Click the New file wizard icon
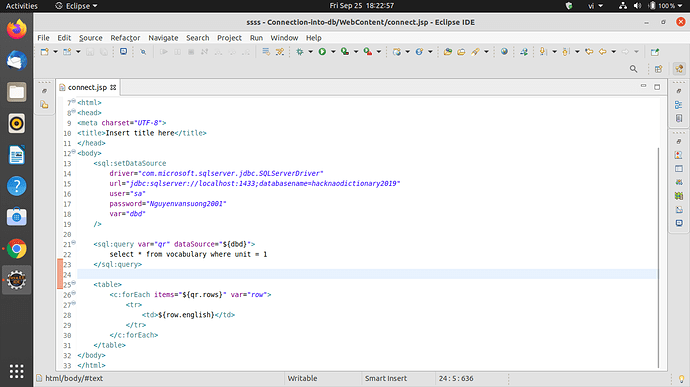 [x=44, y=52]
